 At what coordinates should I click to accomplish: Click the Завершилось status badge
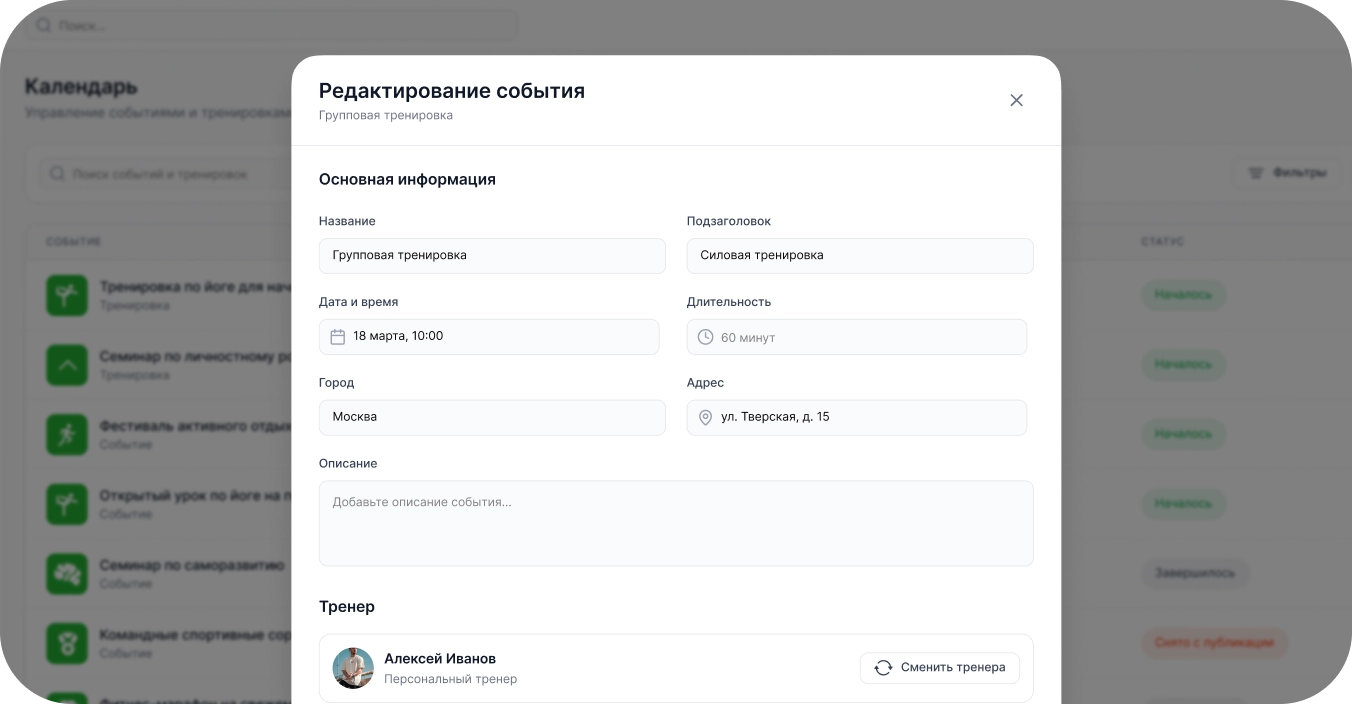pos(1196,573)
